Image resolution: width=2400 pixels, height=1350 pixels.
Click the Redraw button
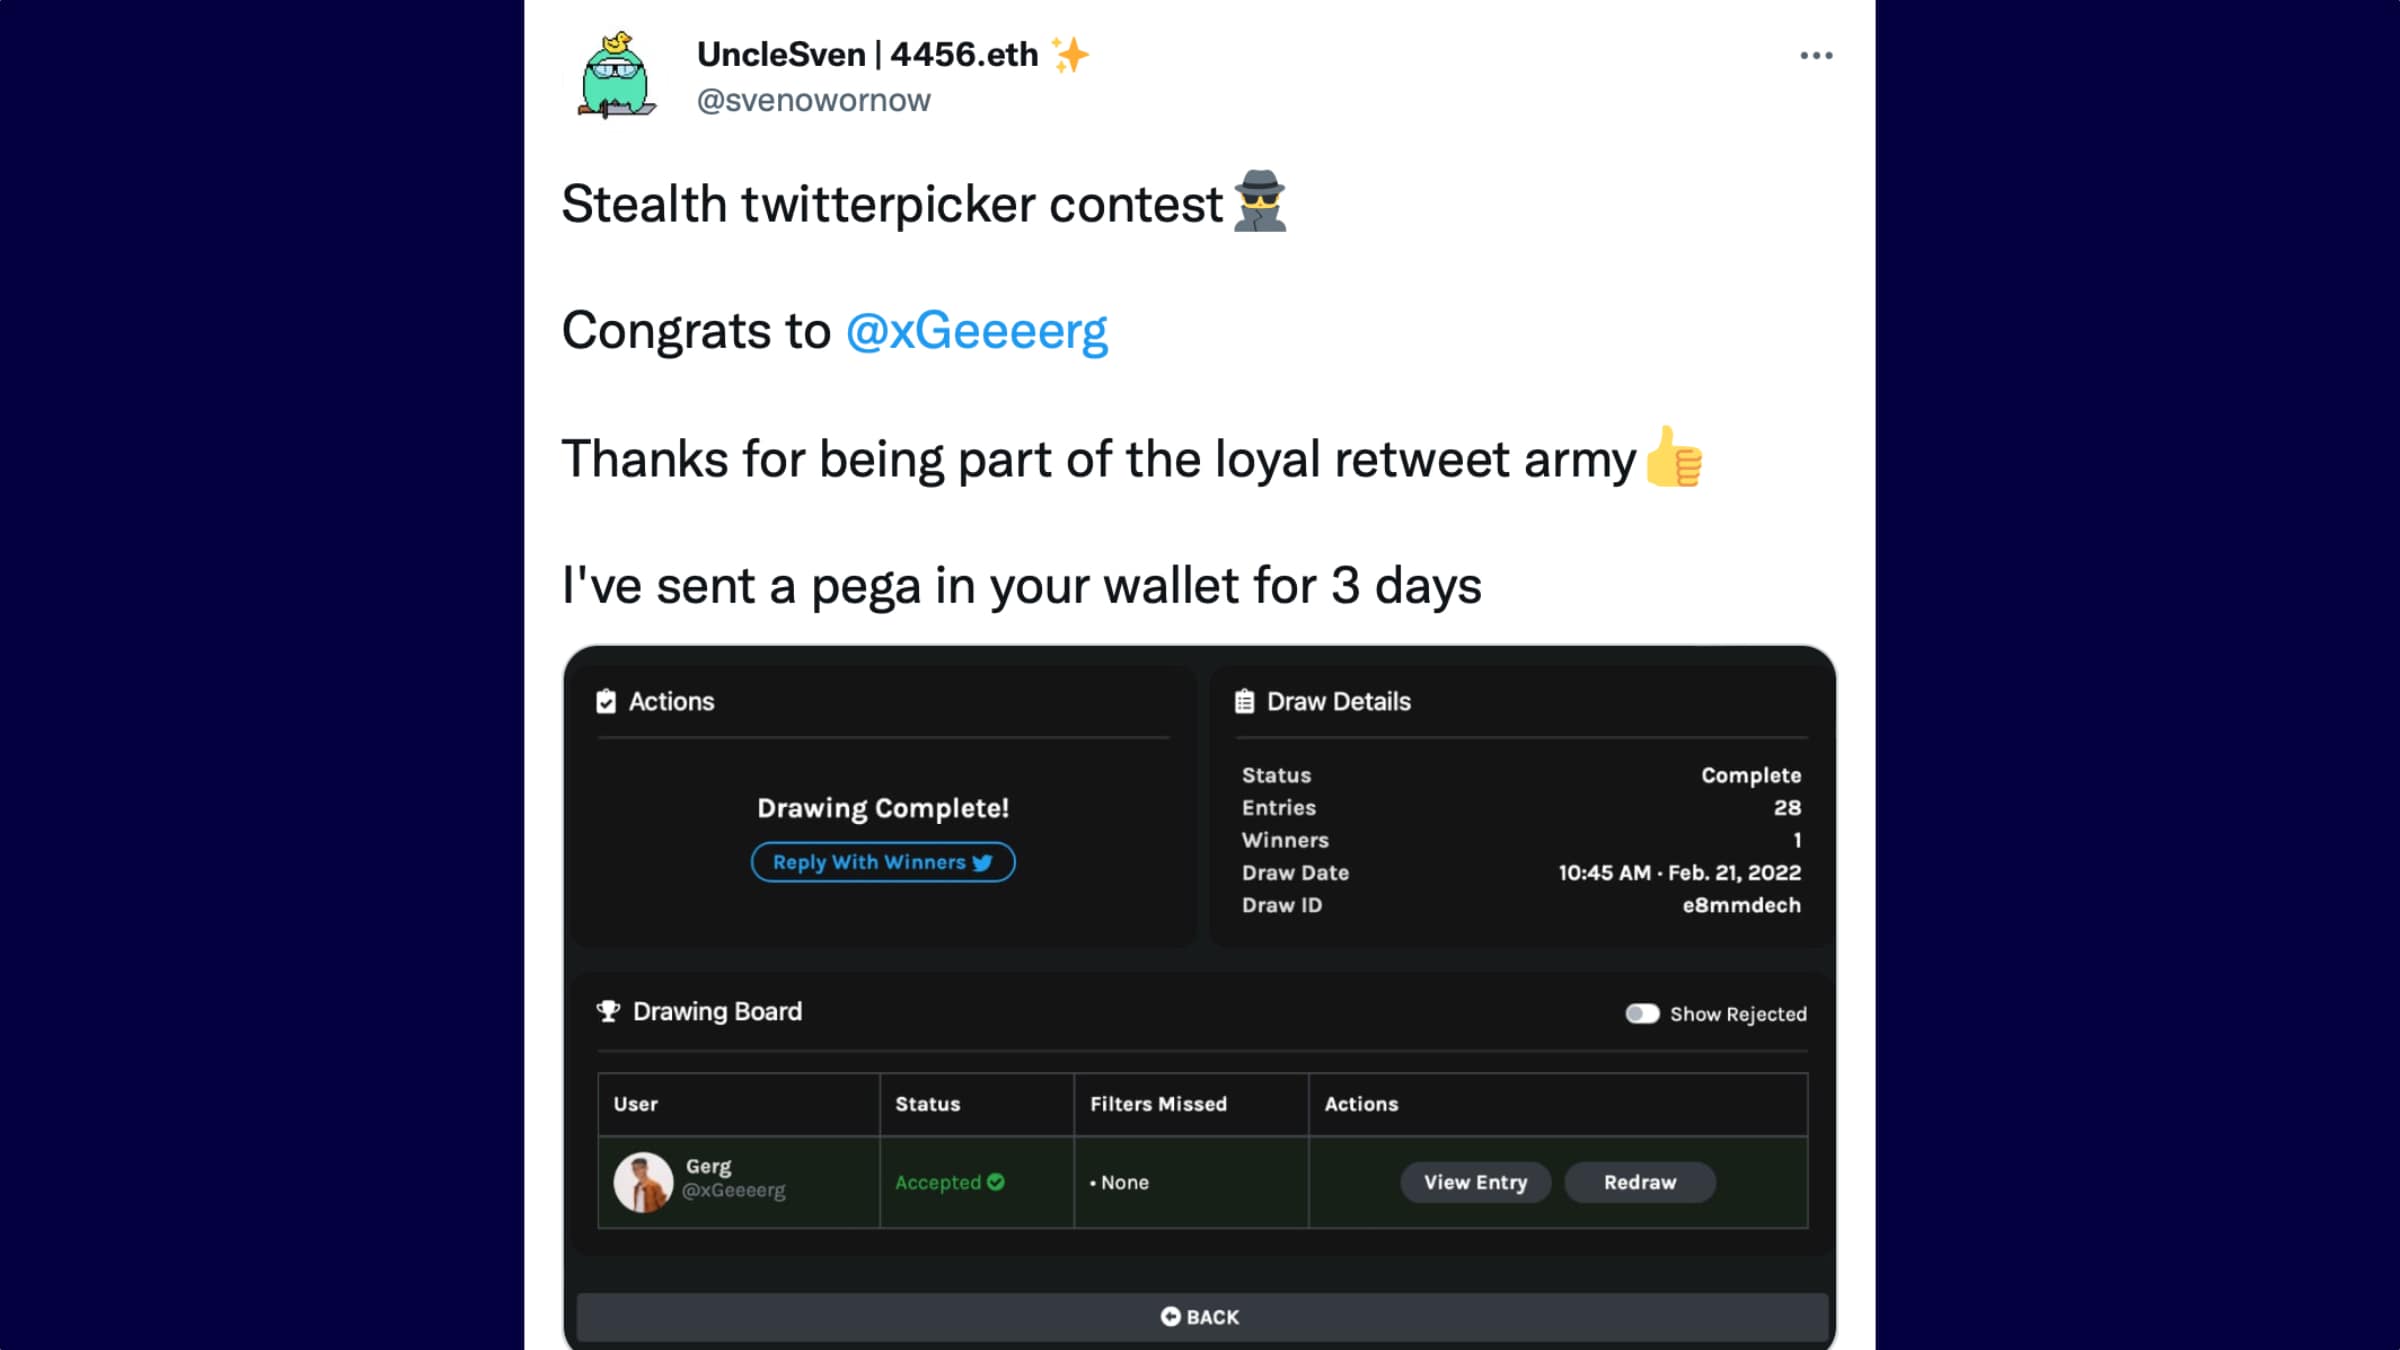[1640, 1182]
